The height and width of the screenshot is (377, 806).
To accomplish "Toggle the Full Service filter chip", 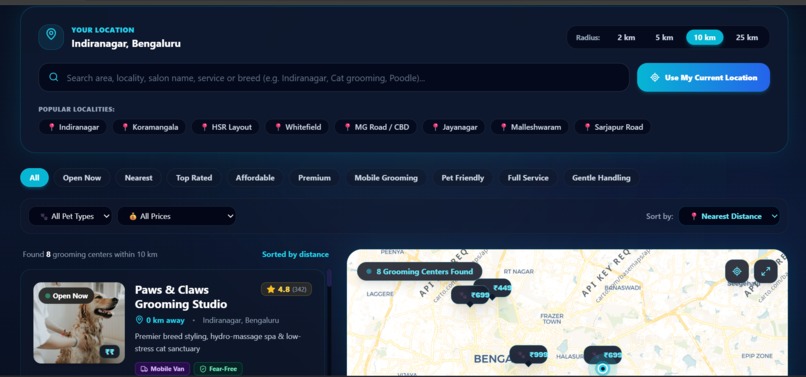I will tap(528, 178).
